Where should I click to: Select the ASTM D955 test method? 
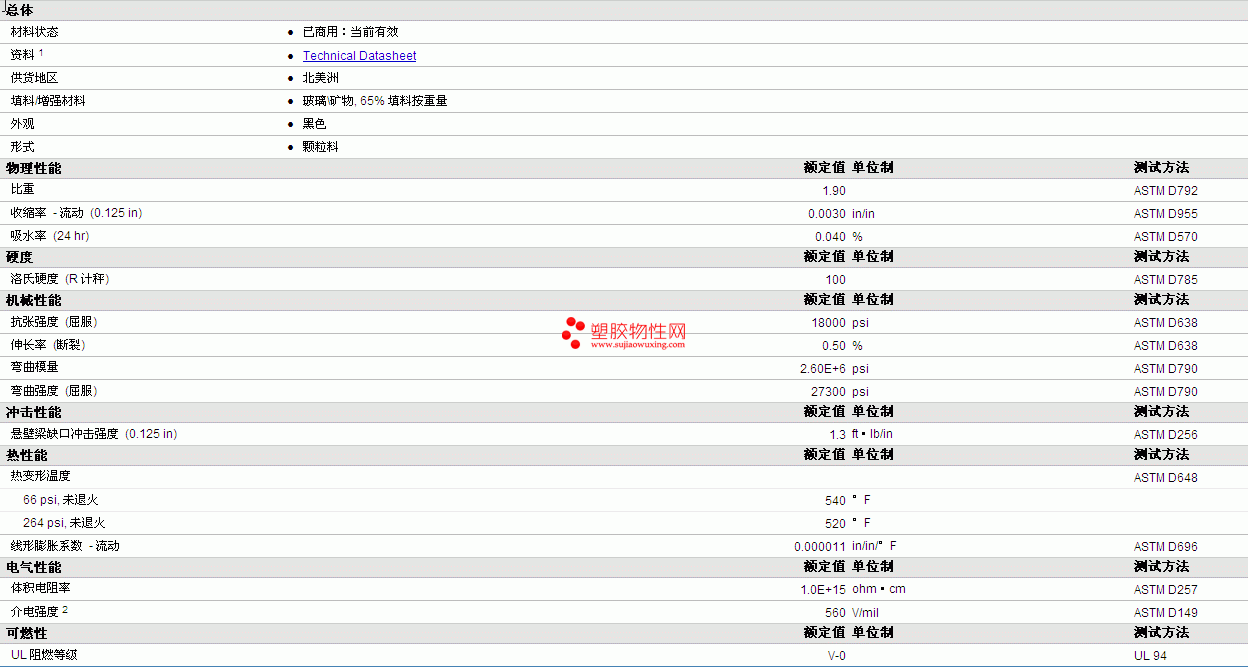1166,214
